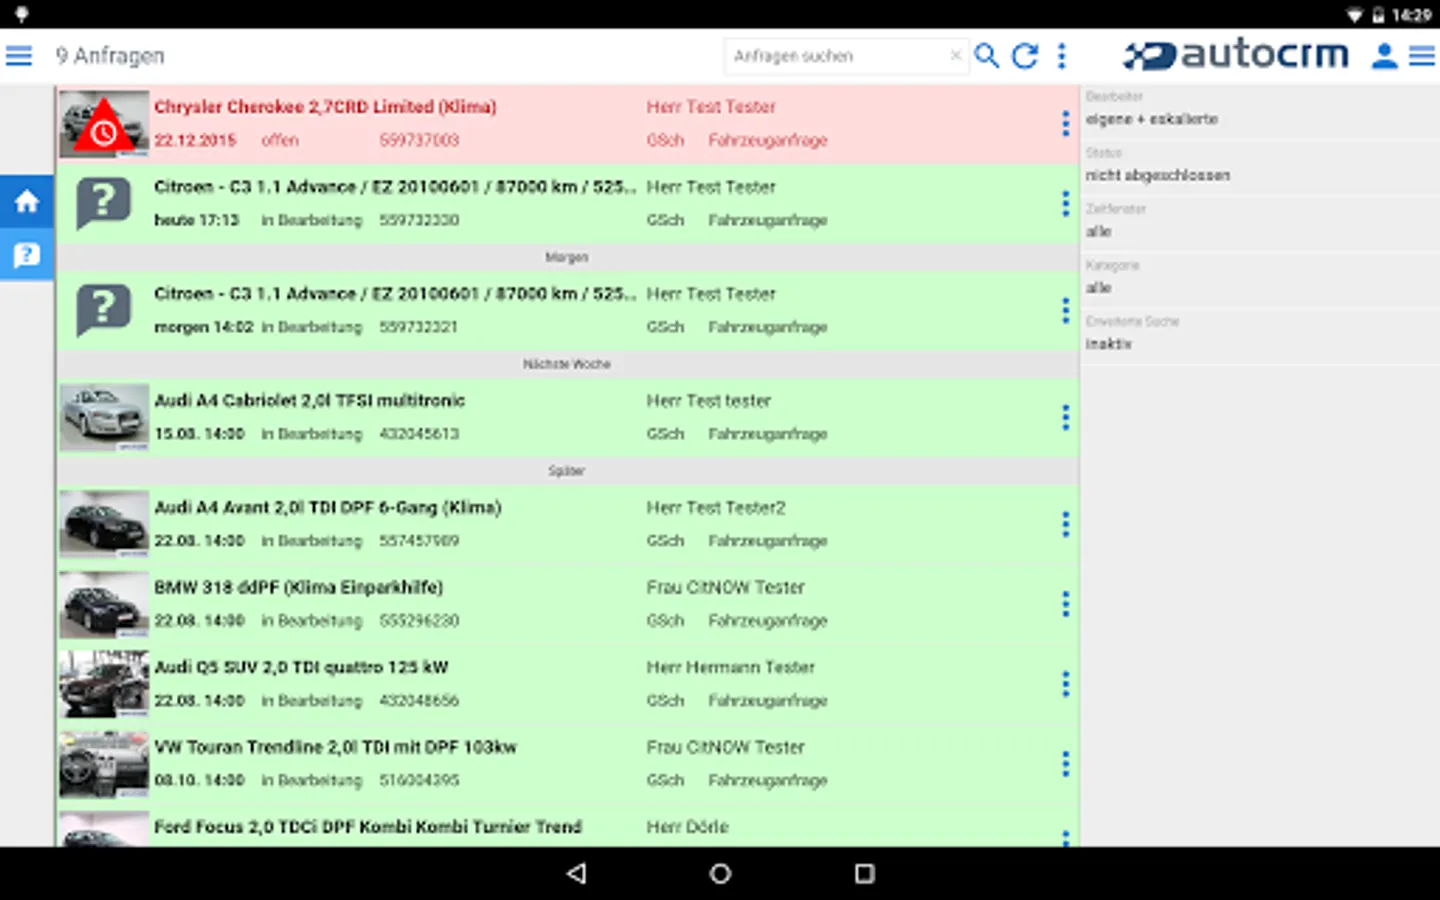The height and width of the screenshot is (900, 1440).
Task: Focus the Anfragen suchen search field
Action: [x=846, y=56]
